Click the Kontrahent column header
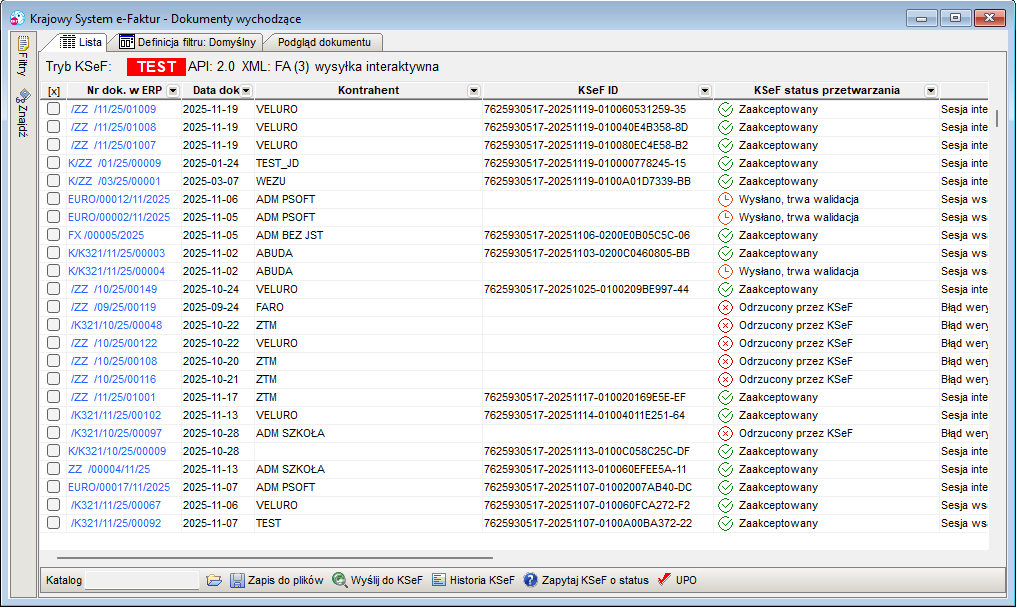This screenshot has width=1017, height=608. pyautogui.click(x=368, y=91)
